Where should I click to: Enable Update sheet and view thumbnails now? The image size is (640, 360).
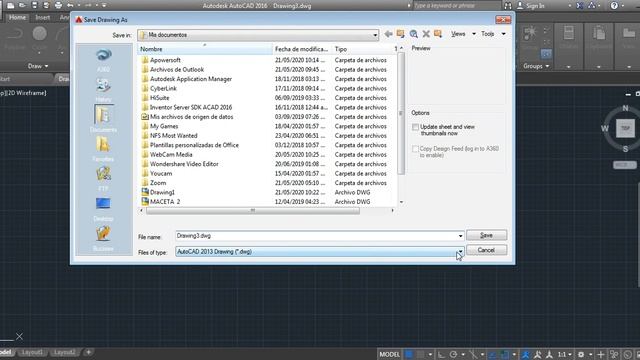tap(415, 127)
